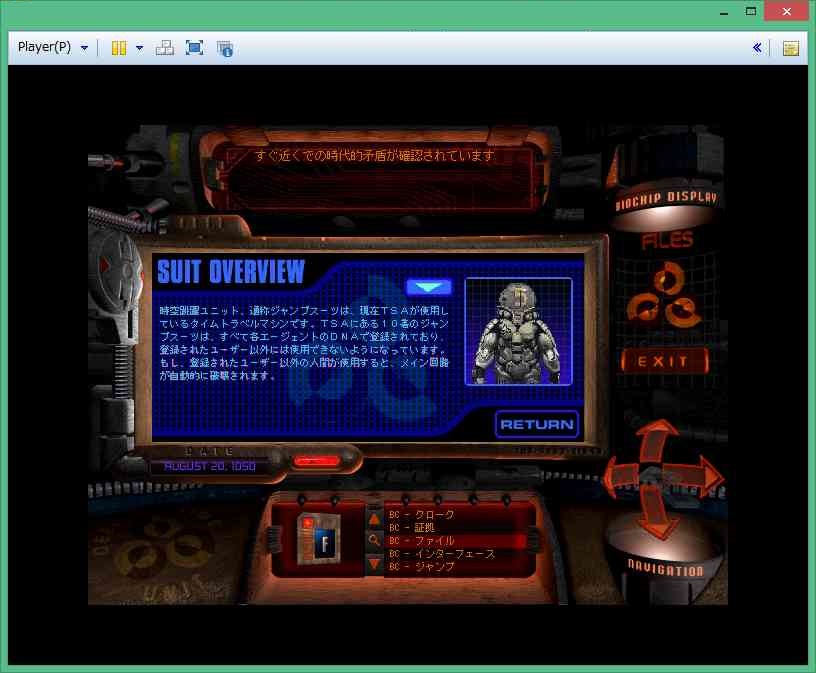
Task: Click the Send Ctrl+Alt+Del toolbar icon
Action: pyautogui.click(x=165, y=48)
